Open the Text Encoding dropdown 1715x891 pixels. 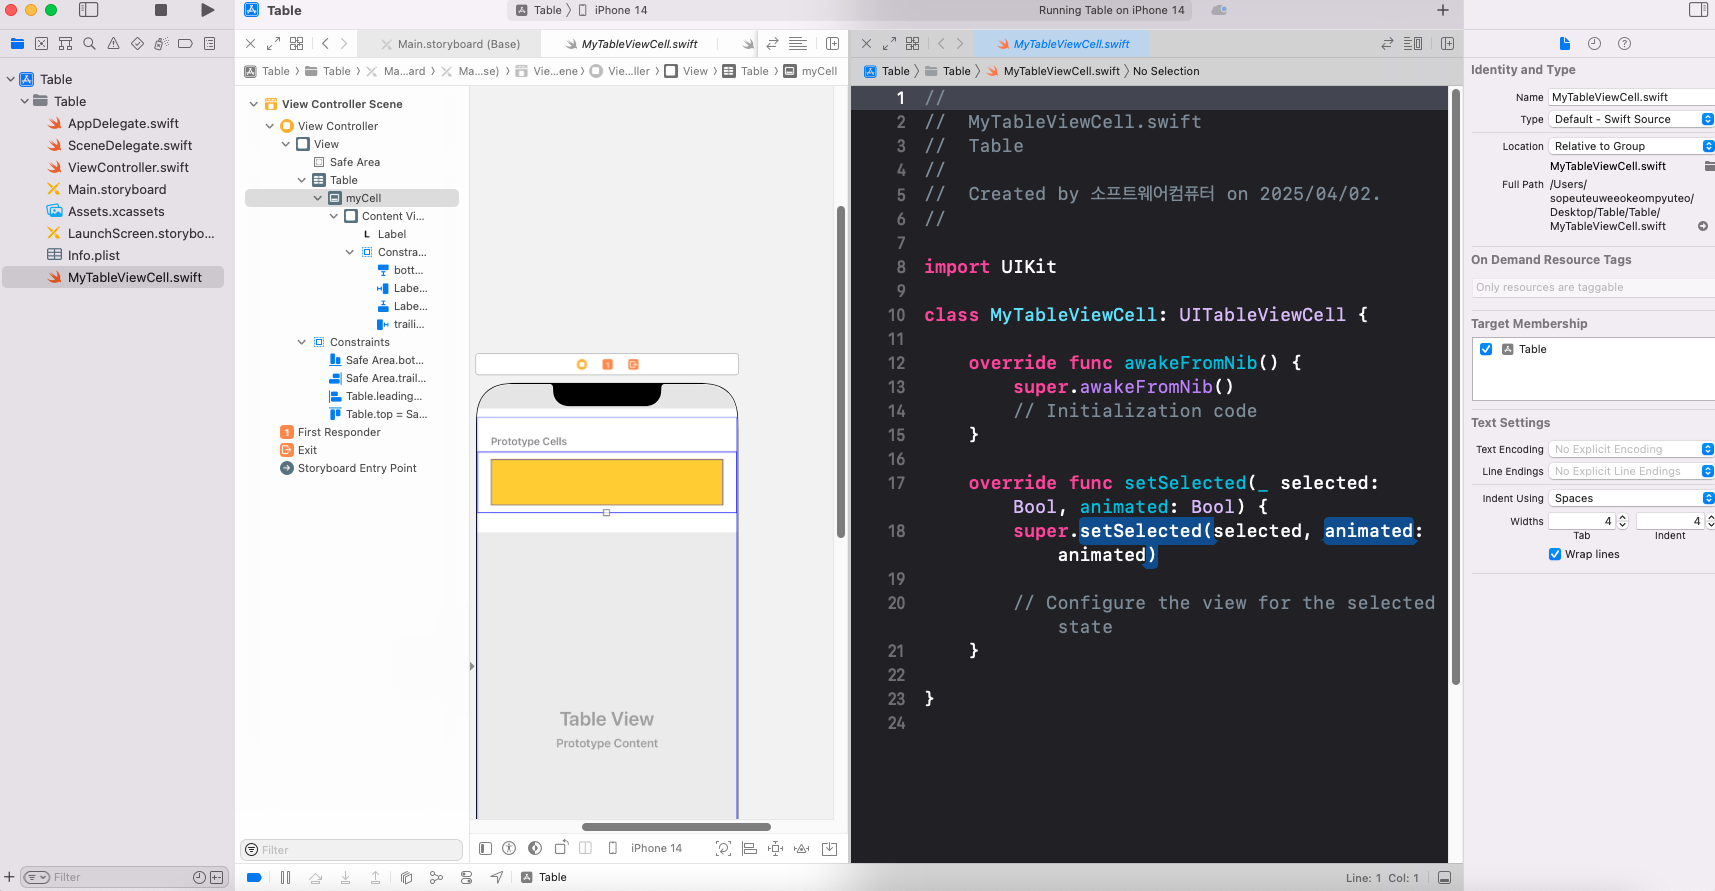point(1632,449)
